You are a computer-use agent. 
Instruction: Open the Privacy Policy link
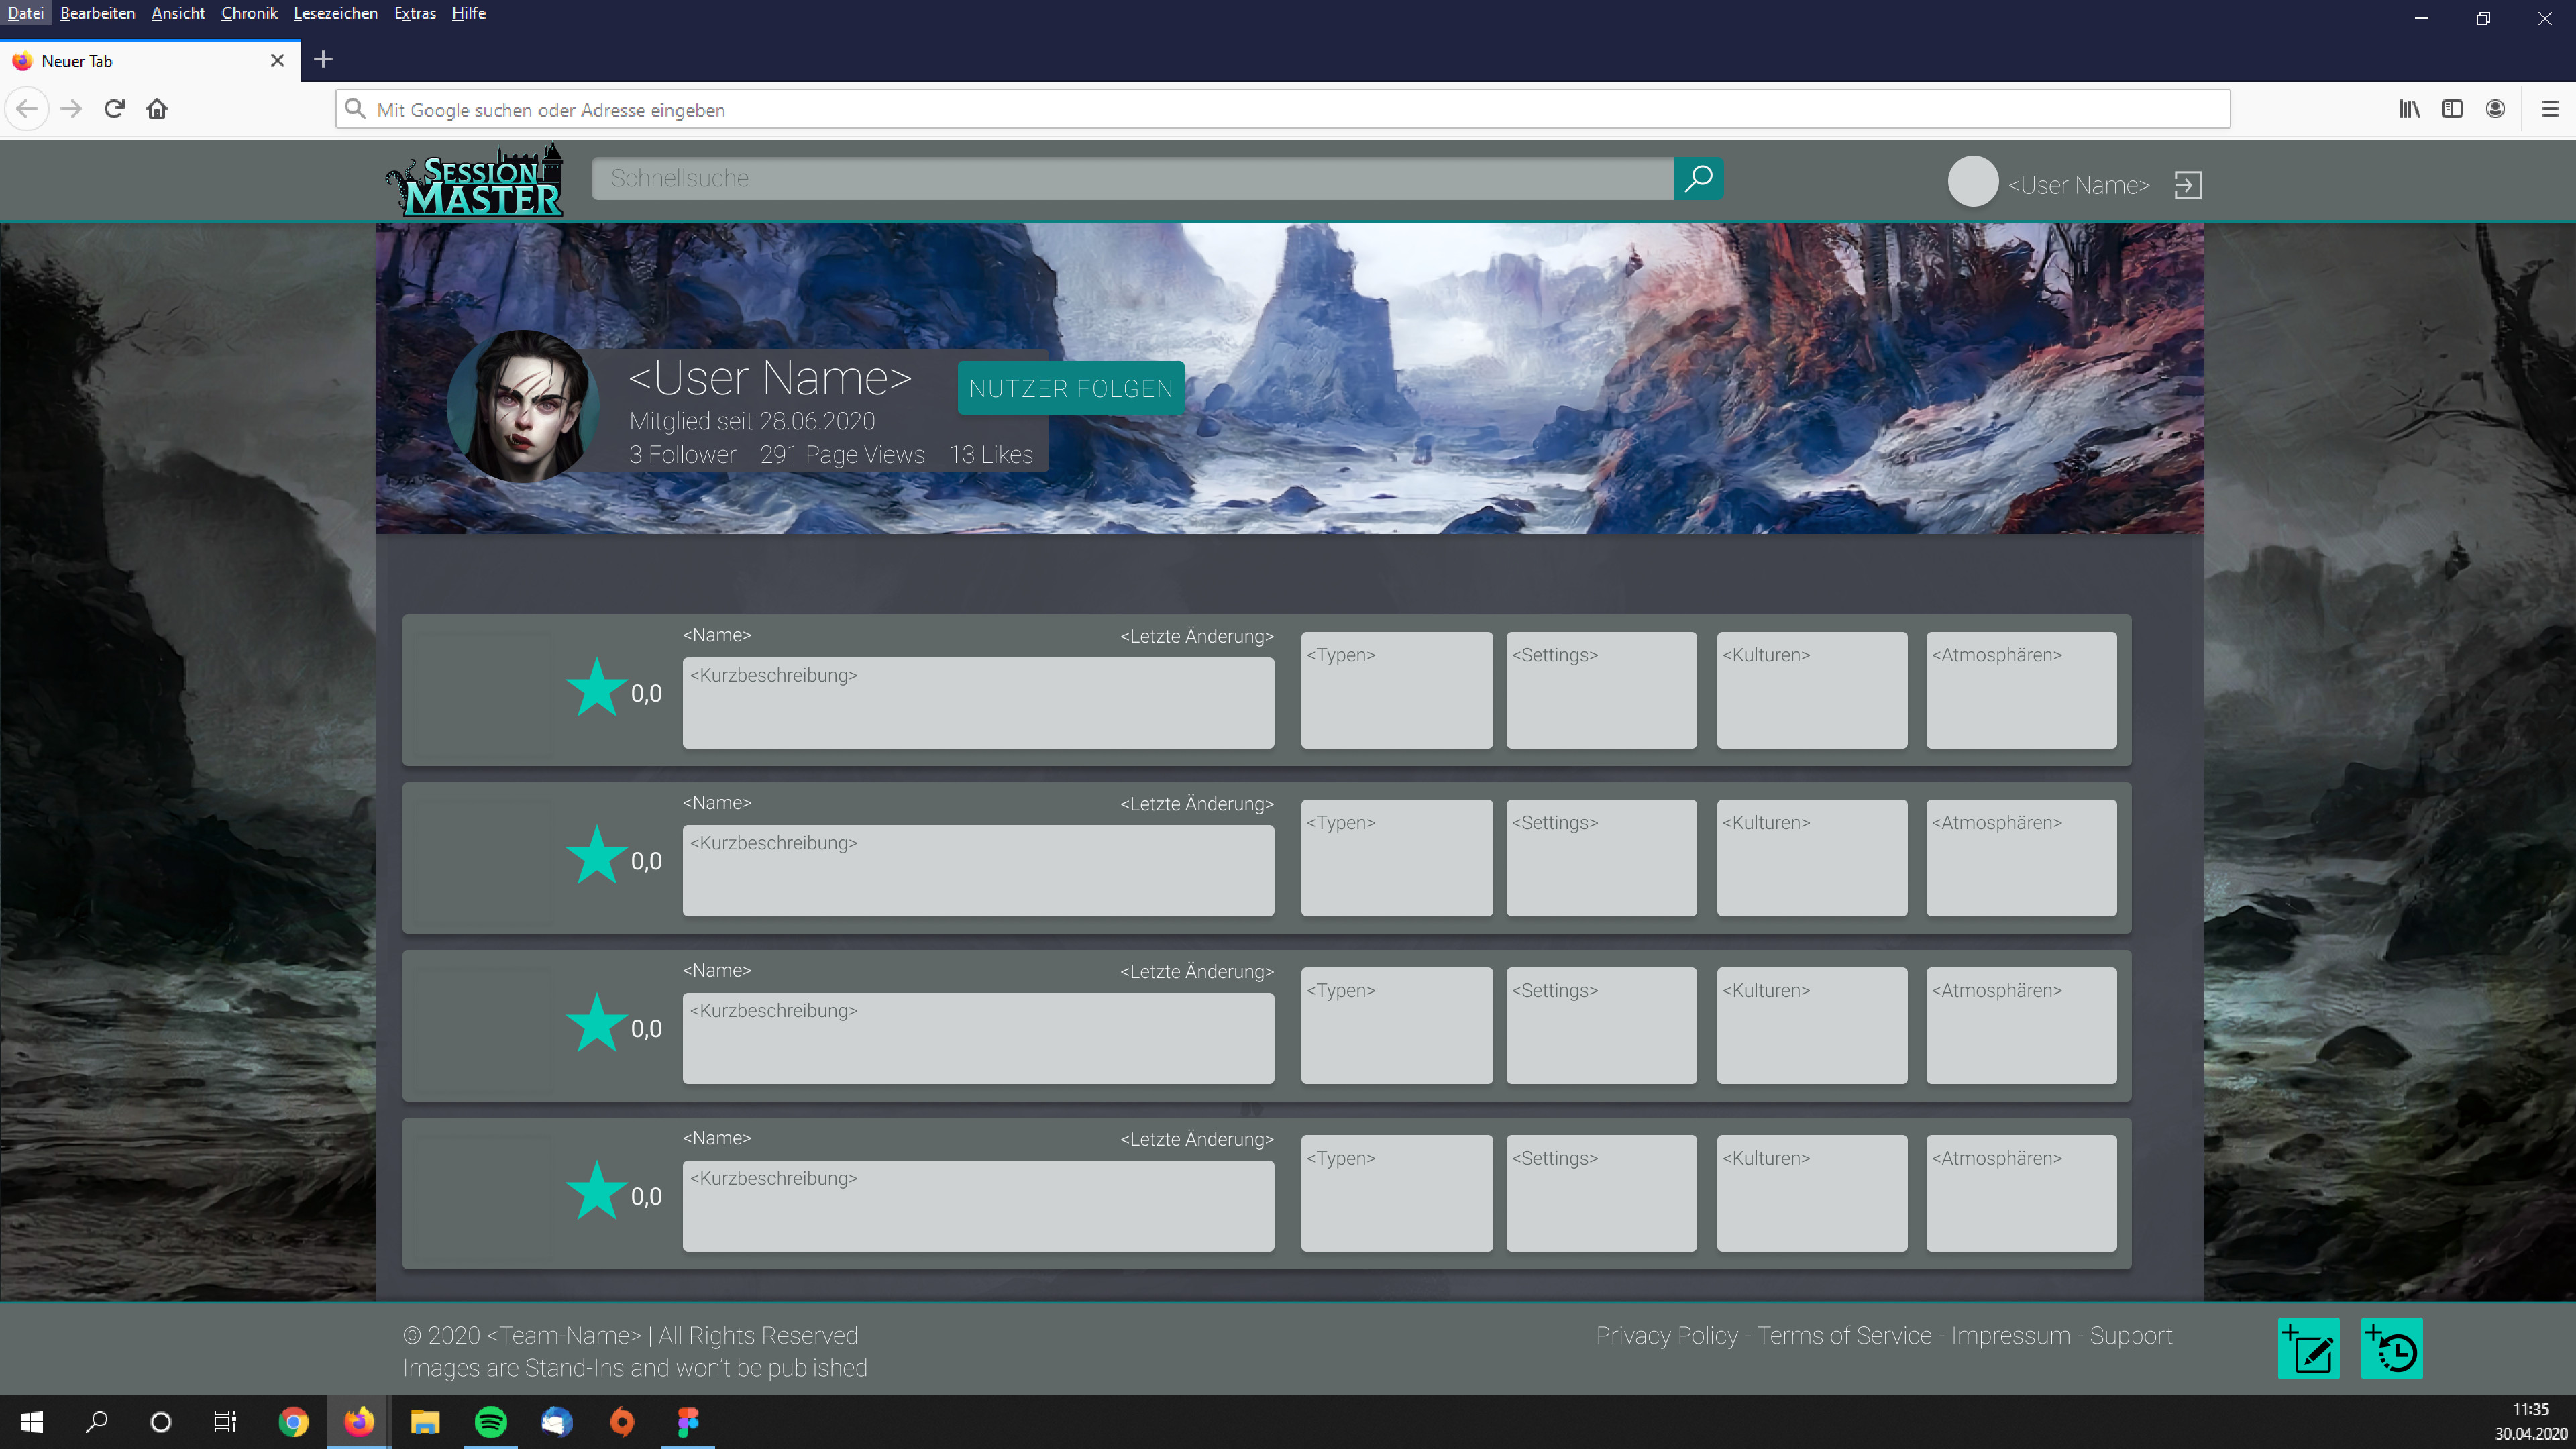point(1666,1336)
